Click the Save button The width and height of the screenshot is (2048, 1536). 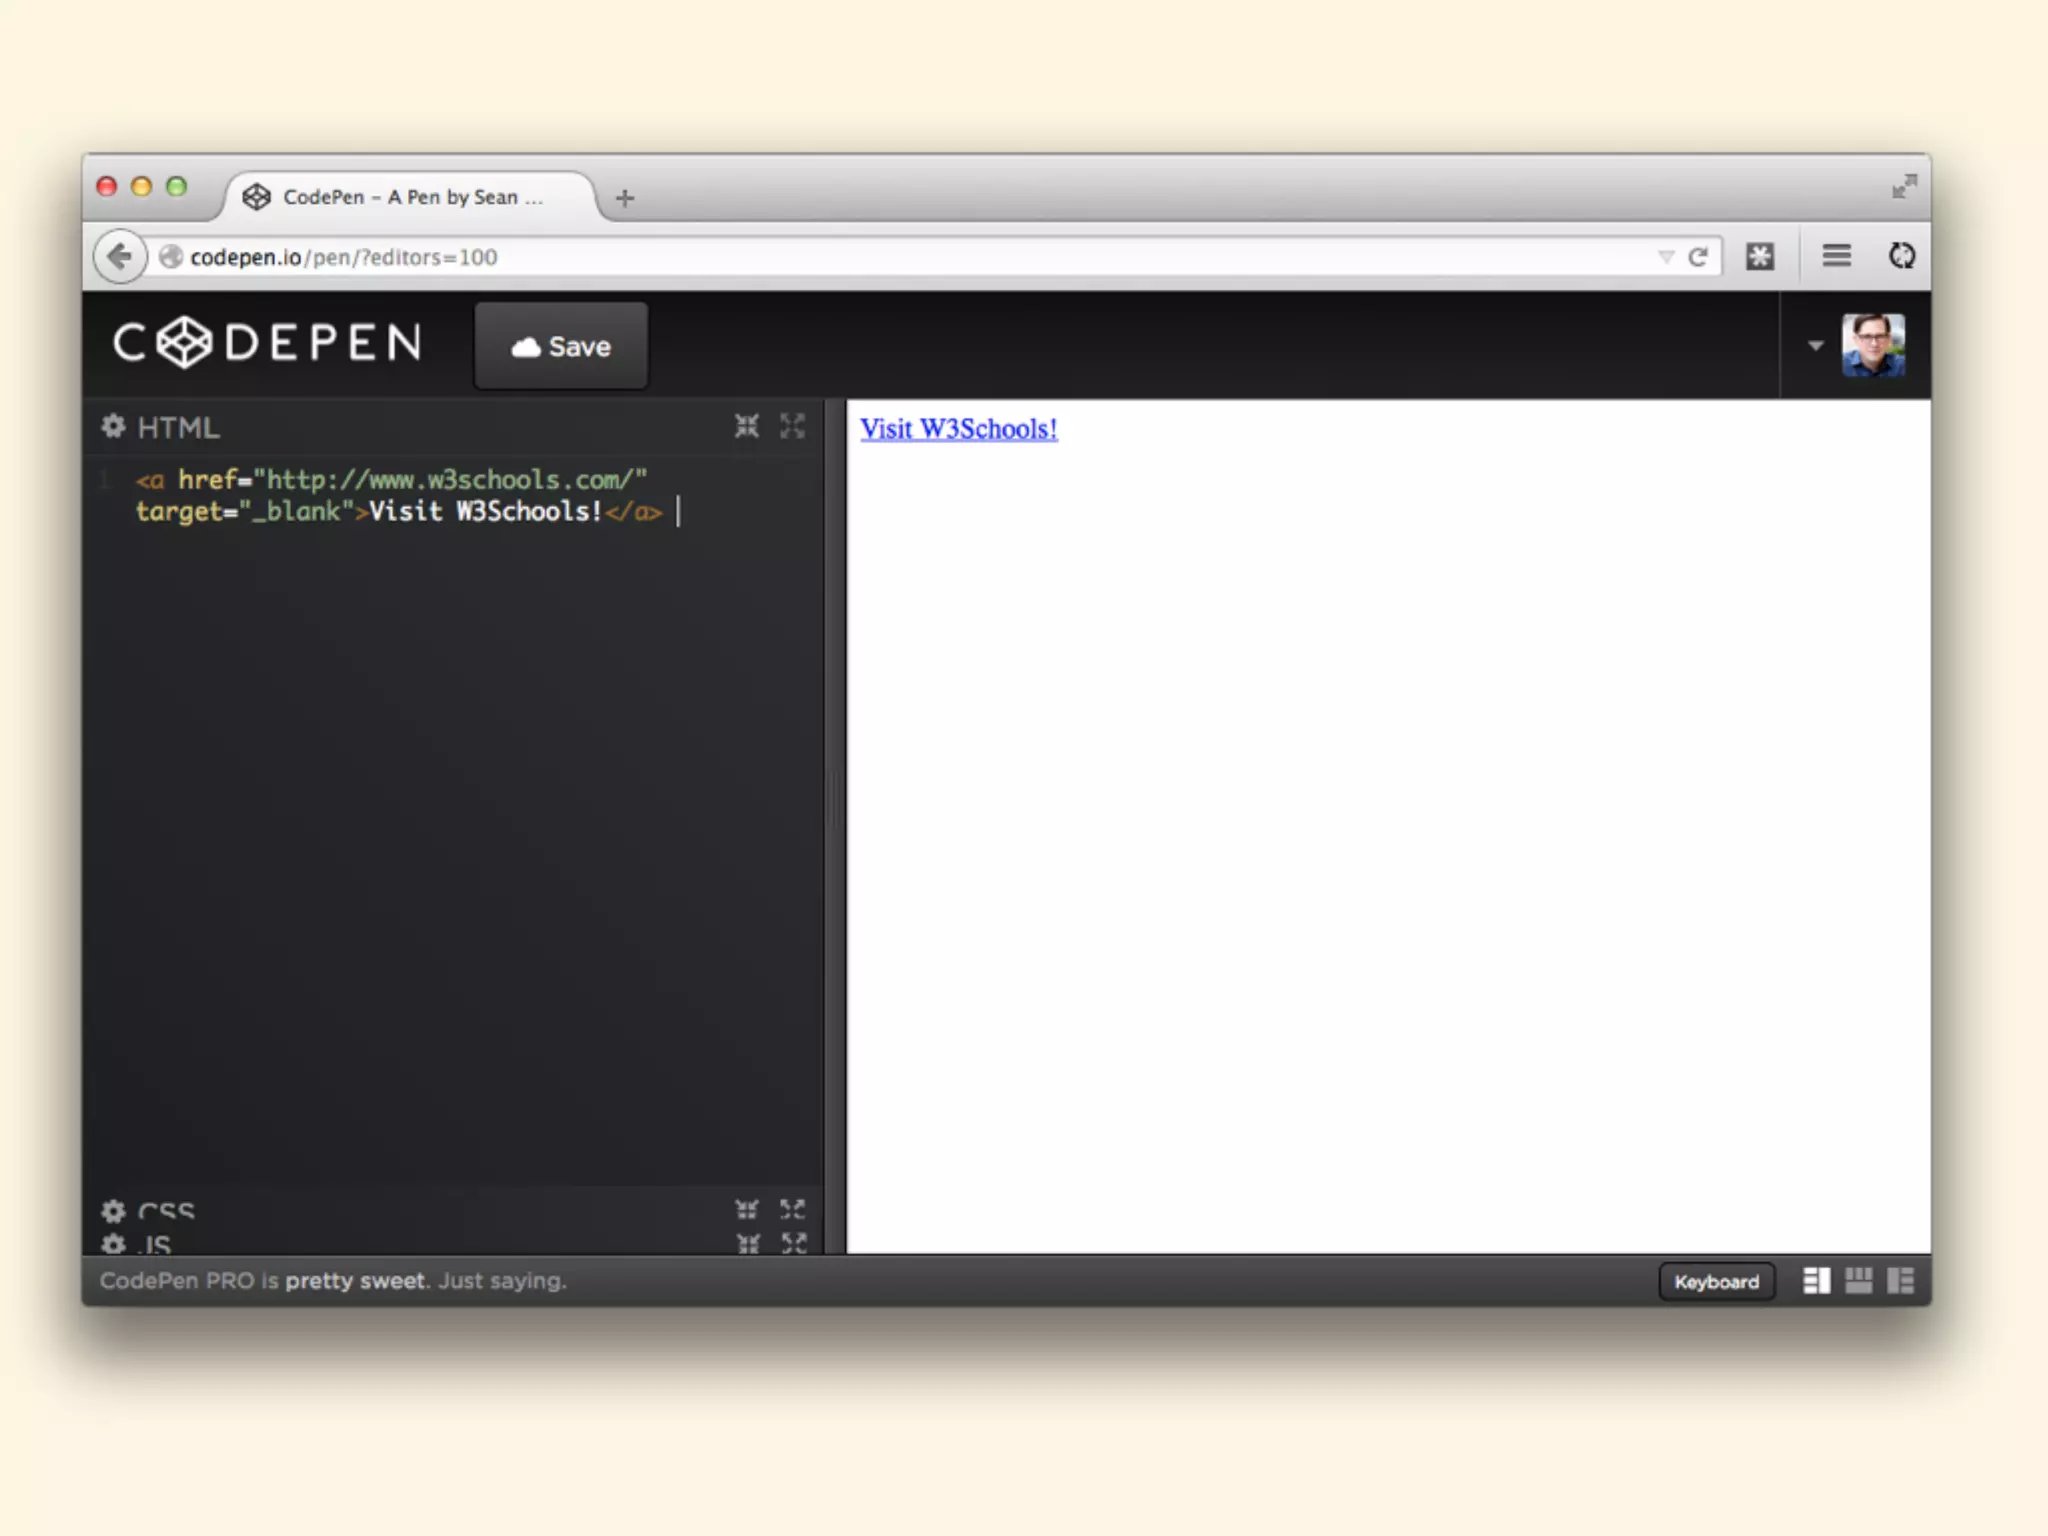561,346
